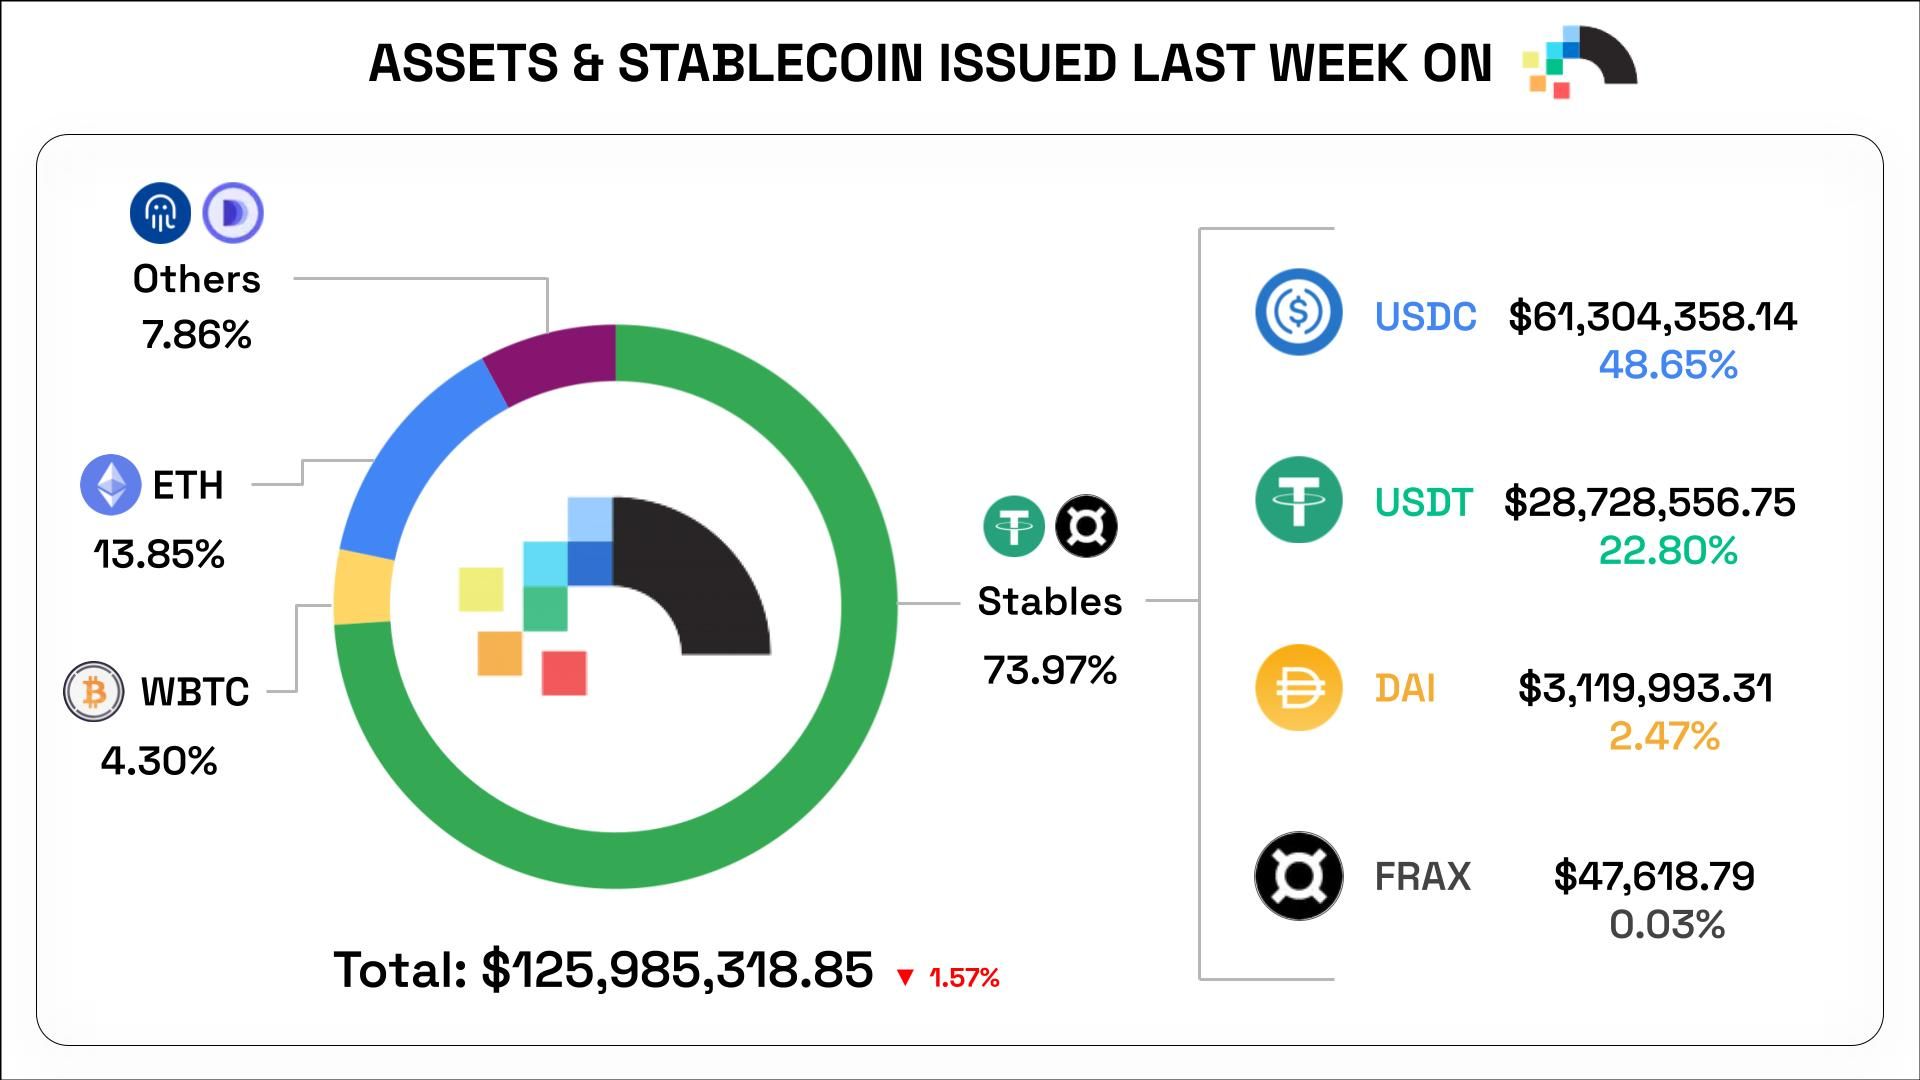Click the purple D icon above Others

coord(233,213)
